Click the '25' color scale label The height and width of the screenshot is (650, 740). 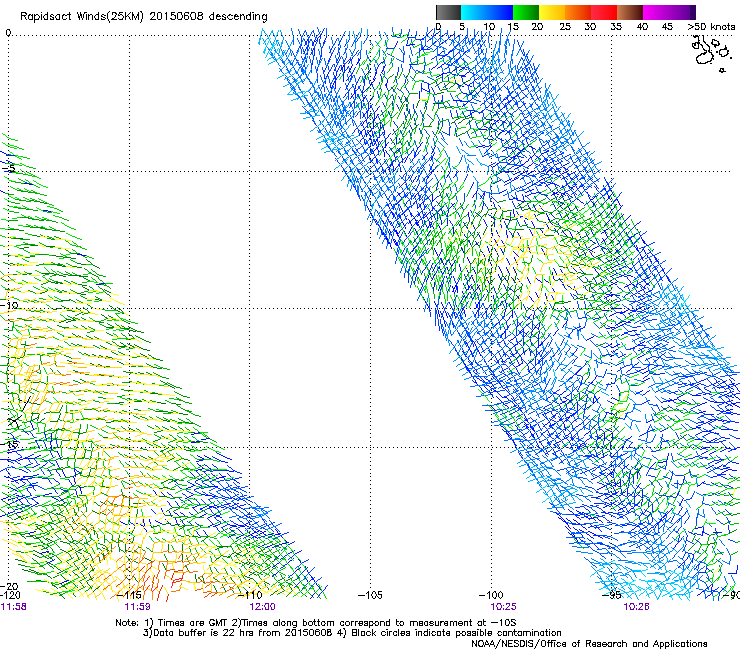565,27
